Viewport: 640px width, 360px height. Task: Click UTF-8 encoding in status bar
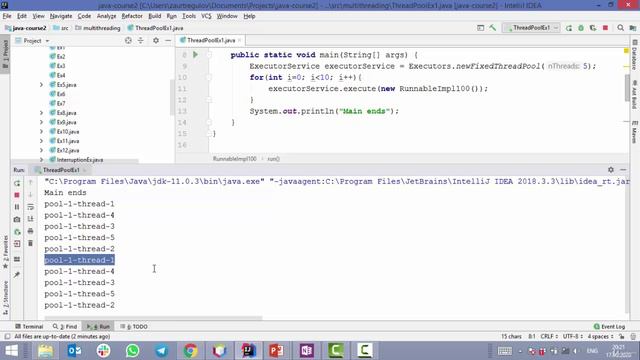pyautogui.click(x=572, y=337)
